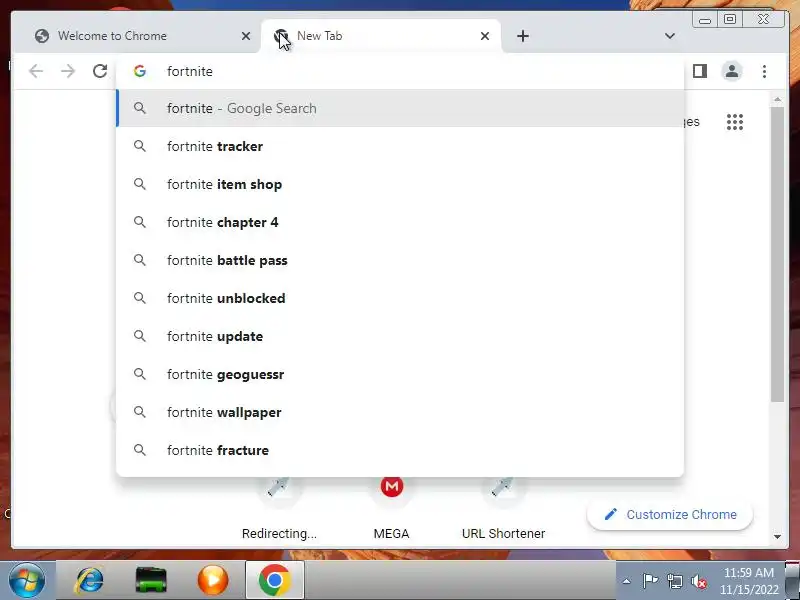Pick the fortnite wallpaper suggestion
The height and width of the screenshot is (600, 800).
click(400, 412)
